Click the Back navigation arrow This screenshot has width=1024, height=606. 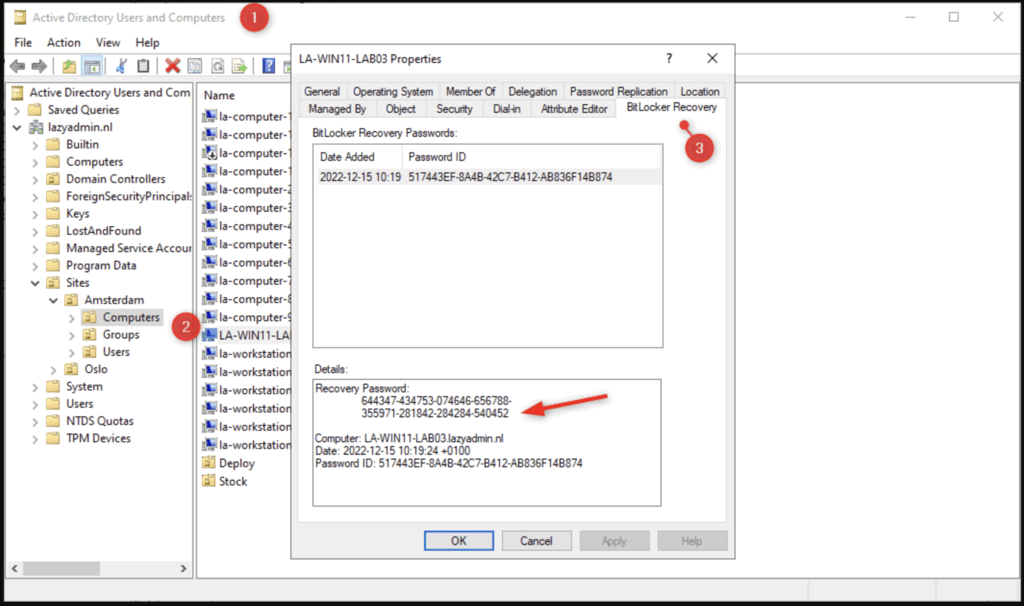[x=16, y=65]
